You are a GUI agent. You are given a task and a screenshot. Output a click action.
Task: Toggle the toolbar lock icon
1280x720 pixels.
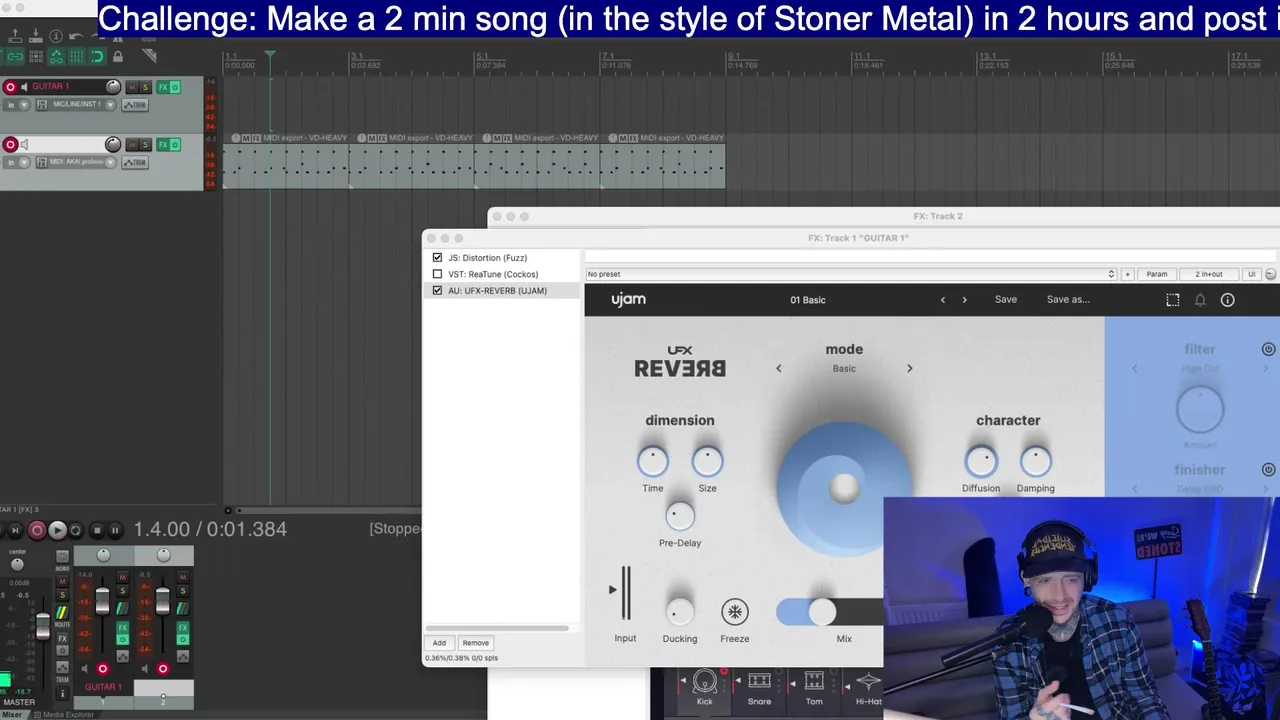(118, 57)
